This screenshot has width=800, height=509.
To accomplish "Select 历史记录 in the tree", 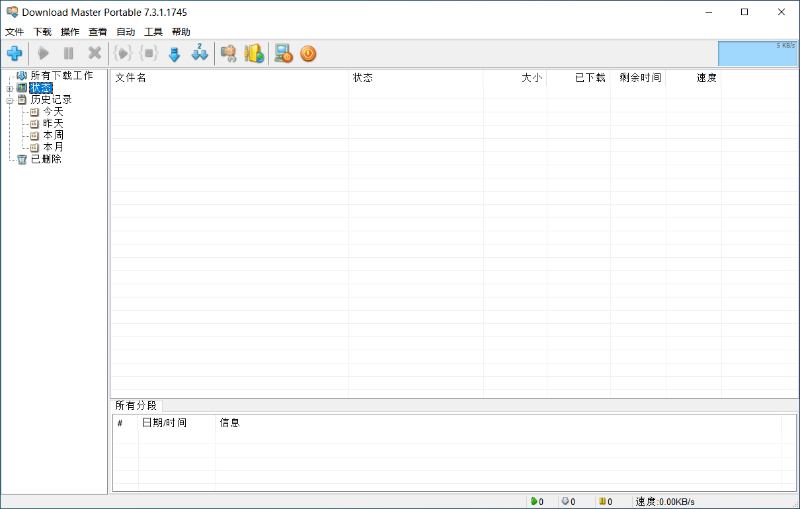I will [51, 99].
